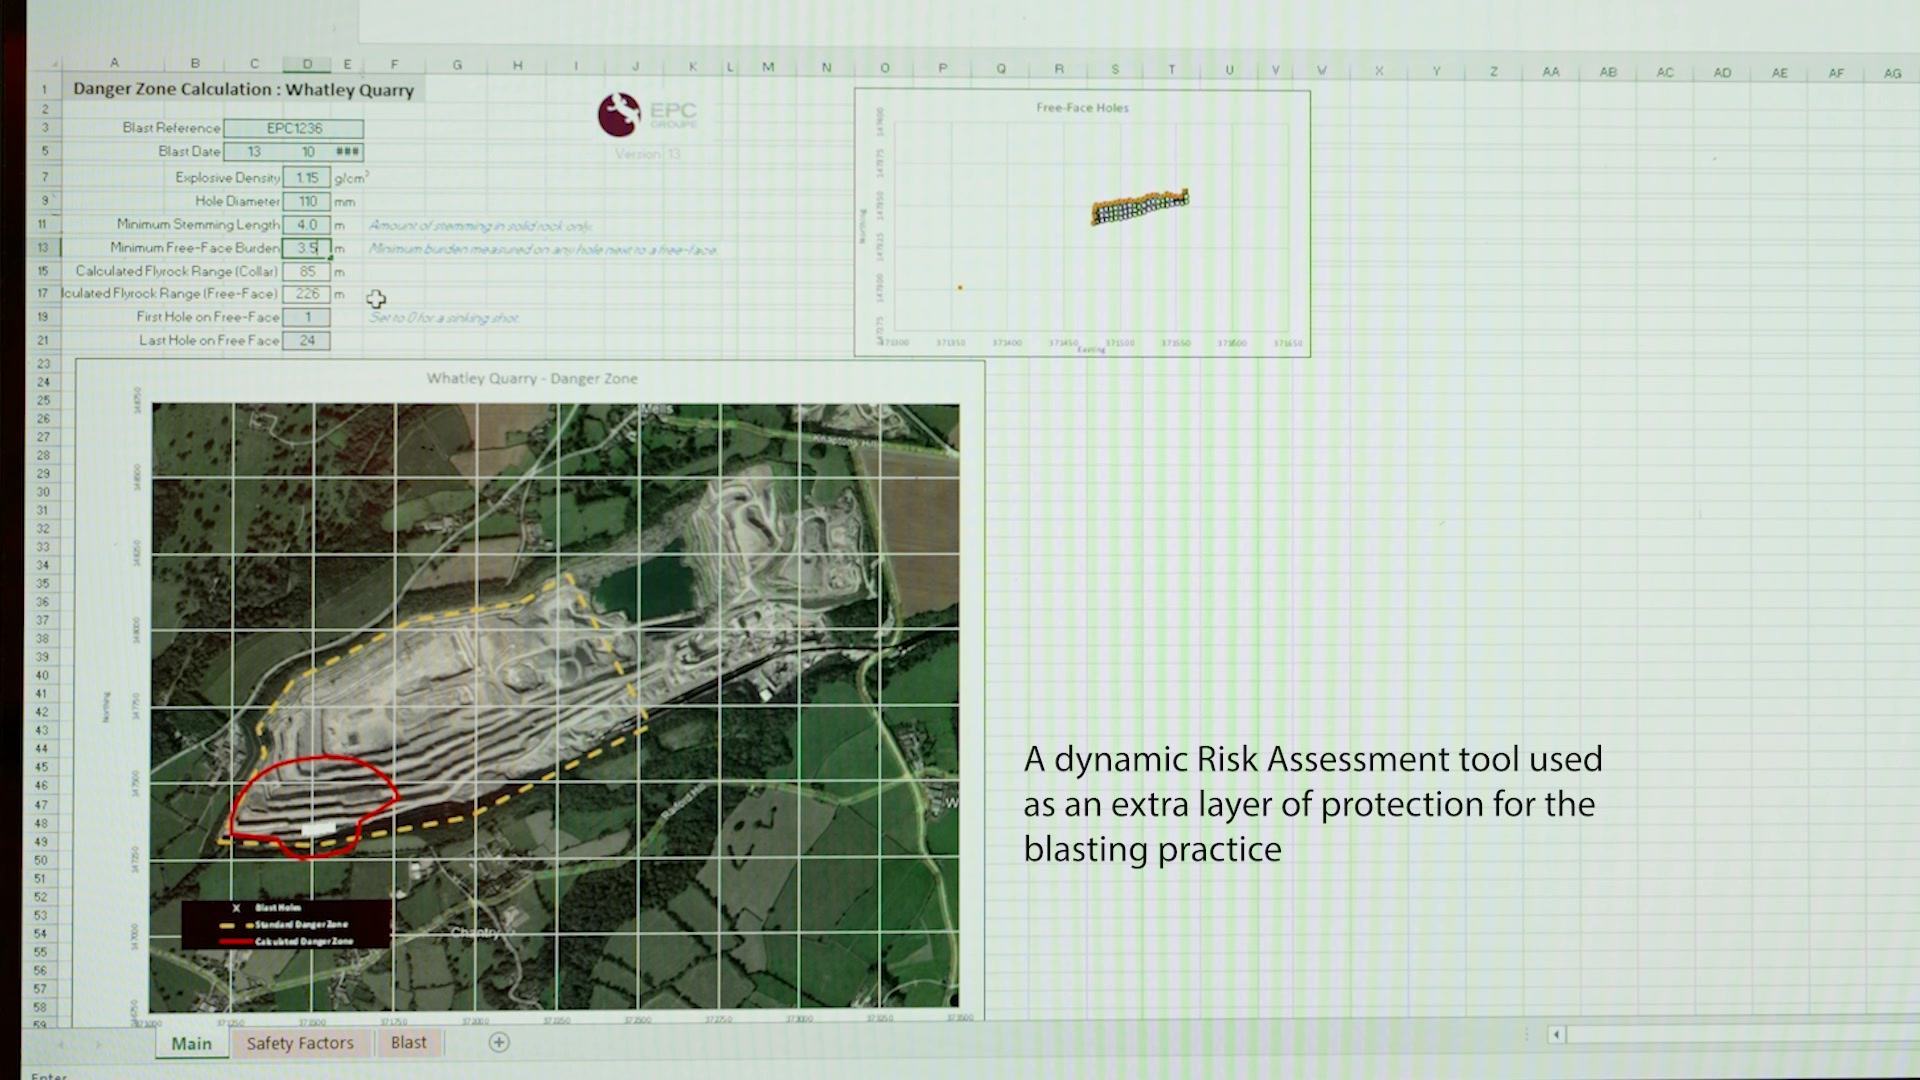Select column S header
The width and height of the screenshot is (1920, 1080).
pyautogui.click(x=1115, y=69)
